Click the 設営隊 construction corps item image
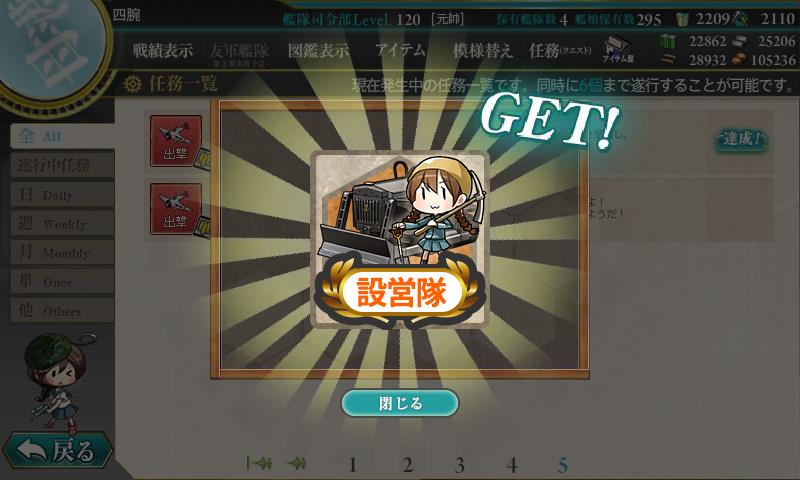 coord(399,240)
